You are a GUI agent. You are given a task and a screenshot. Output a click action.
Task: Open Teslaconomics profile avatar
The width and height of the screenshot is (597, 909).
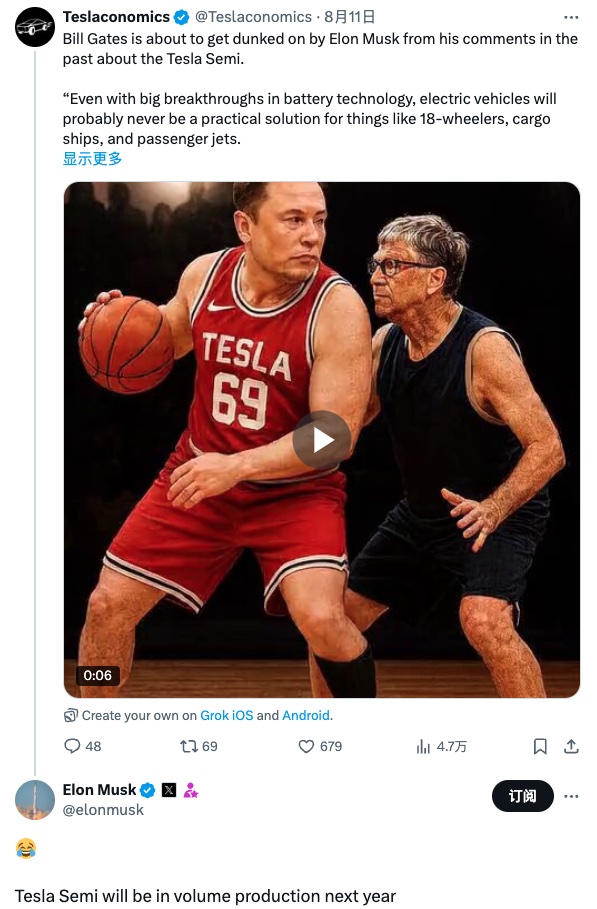coord(35,27)
